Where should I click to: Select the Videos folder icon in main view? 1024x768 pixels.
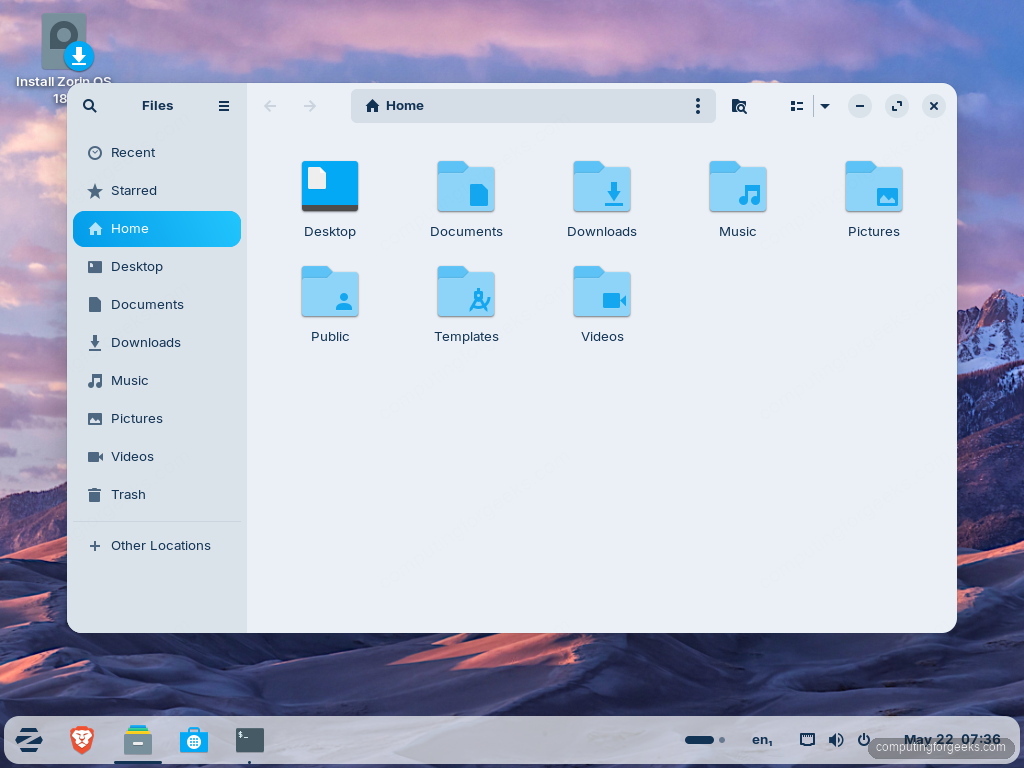pos(601,291)
